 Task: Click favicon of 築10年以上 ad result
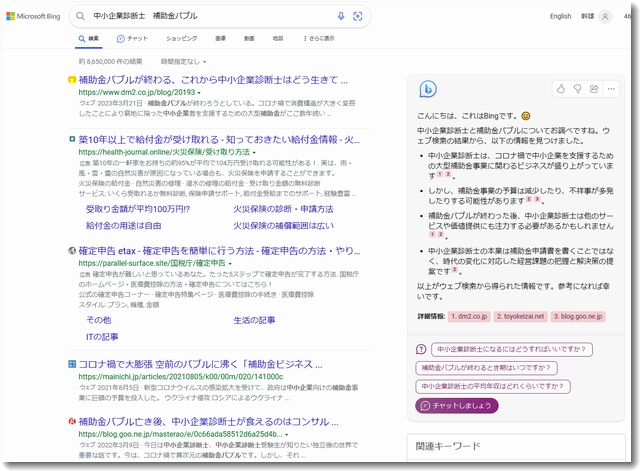tap(72, 140)
